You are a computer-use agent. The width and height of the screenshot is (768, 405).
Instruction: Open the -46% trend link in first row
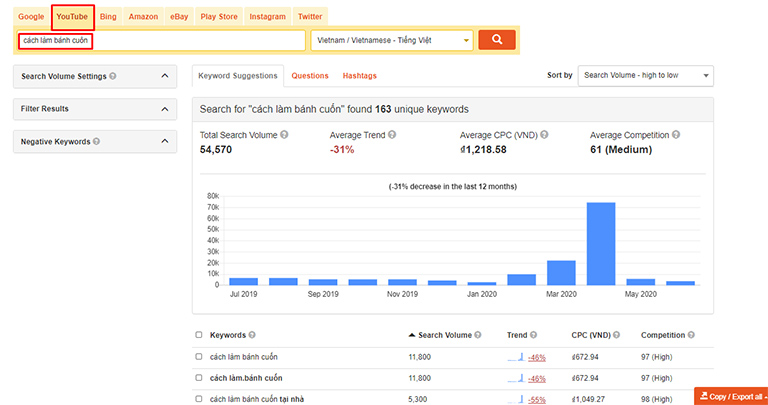537,357
